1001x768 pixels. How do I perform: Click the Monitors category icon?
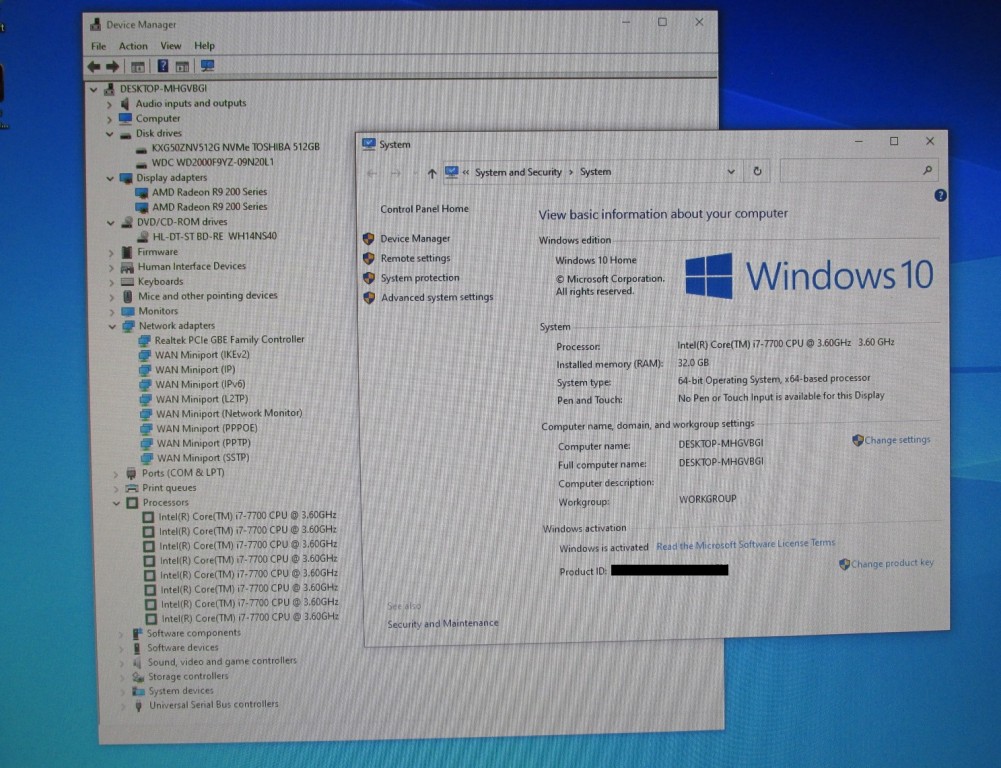[128, 312]
